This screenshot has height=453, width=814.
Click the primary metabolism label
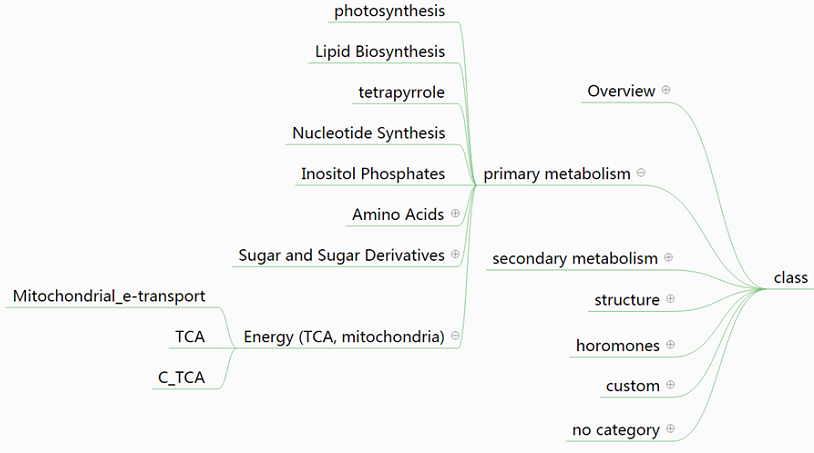pyautogui.click(x=557, y=173)
